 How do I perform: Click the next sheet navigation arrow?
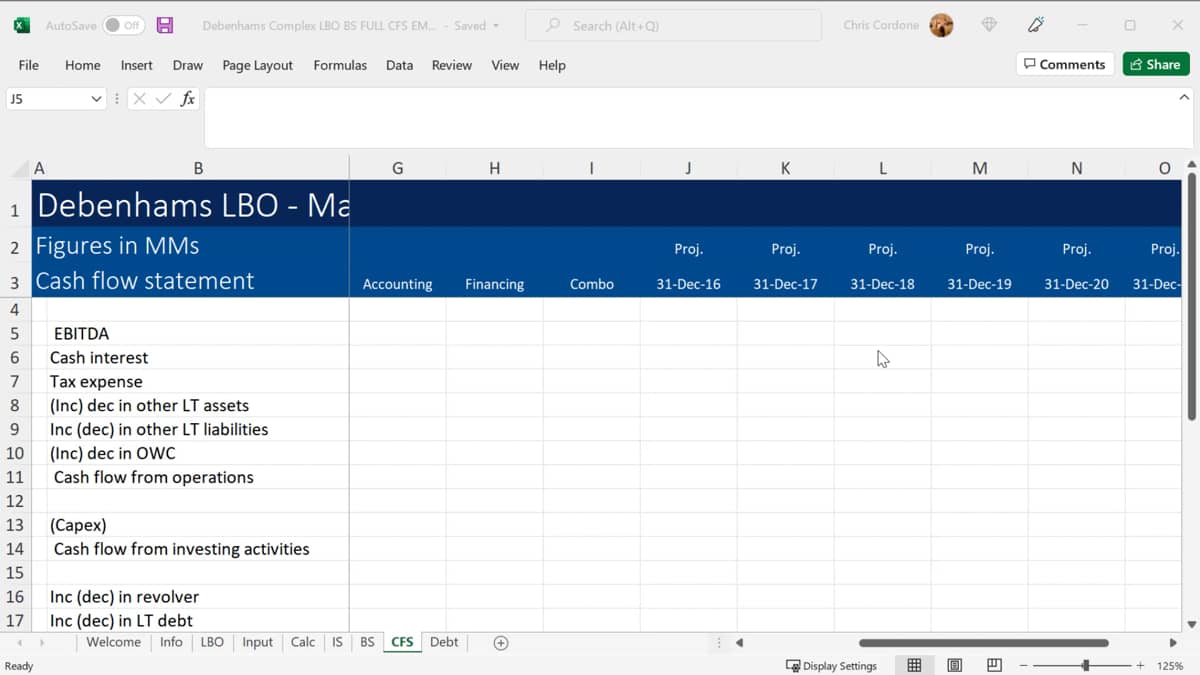(x=43, y=642)
